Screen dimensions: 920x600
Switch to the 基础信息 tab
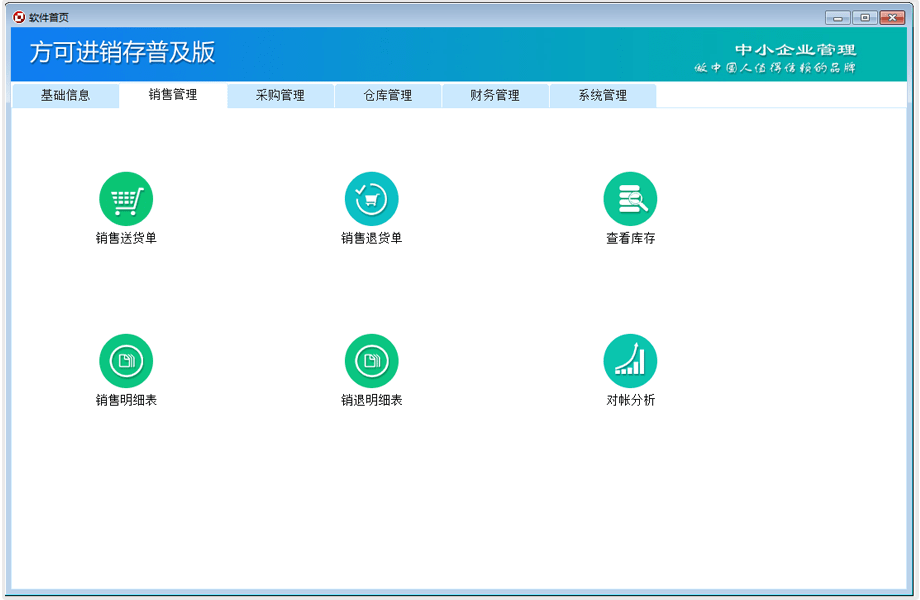coord(65,96)
